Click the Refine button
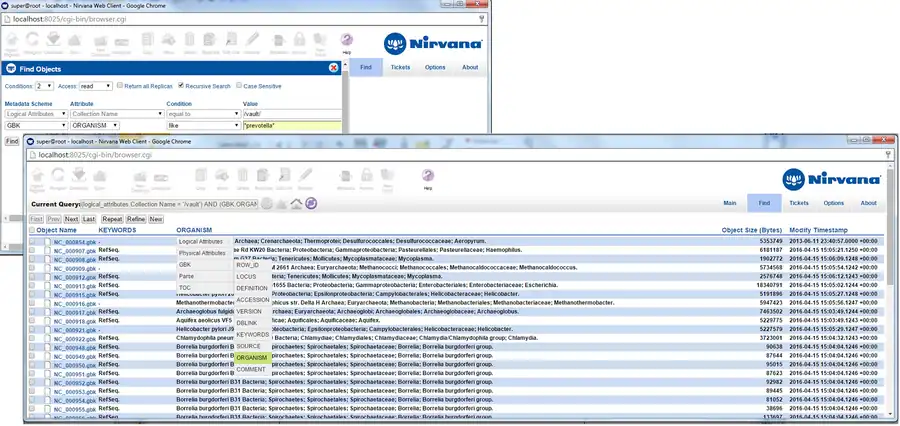 135,218
